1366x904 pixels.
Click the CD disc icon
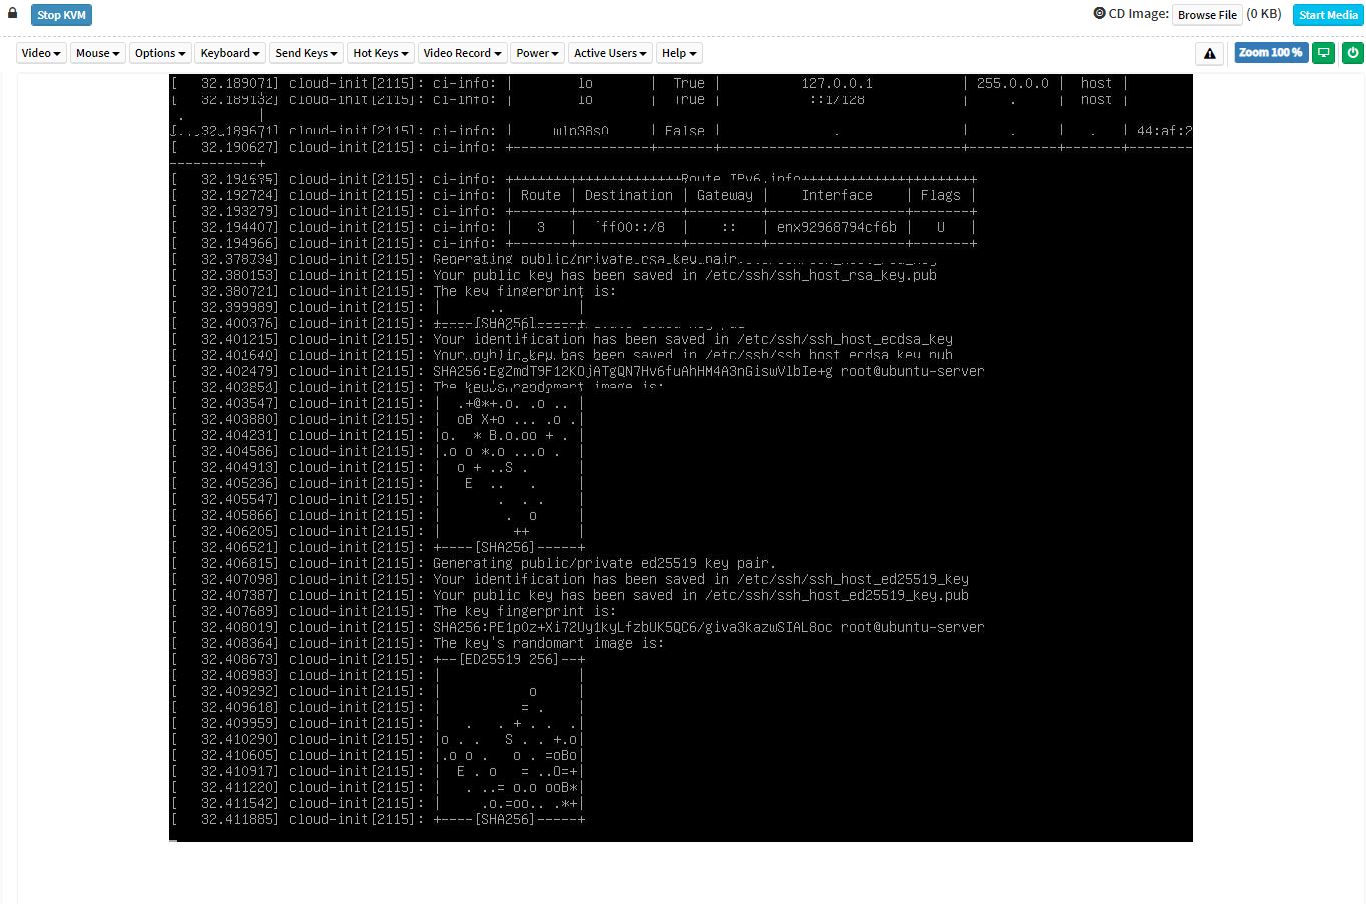1099,14
